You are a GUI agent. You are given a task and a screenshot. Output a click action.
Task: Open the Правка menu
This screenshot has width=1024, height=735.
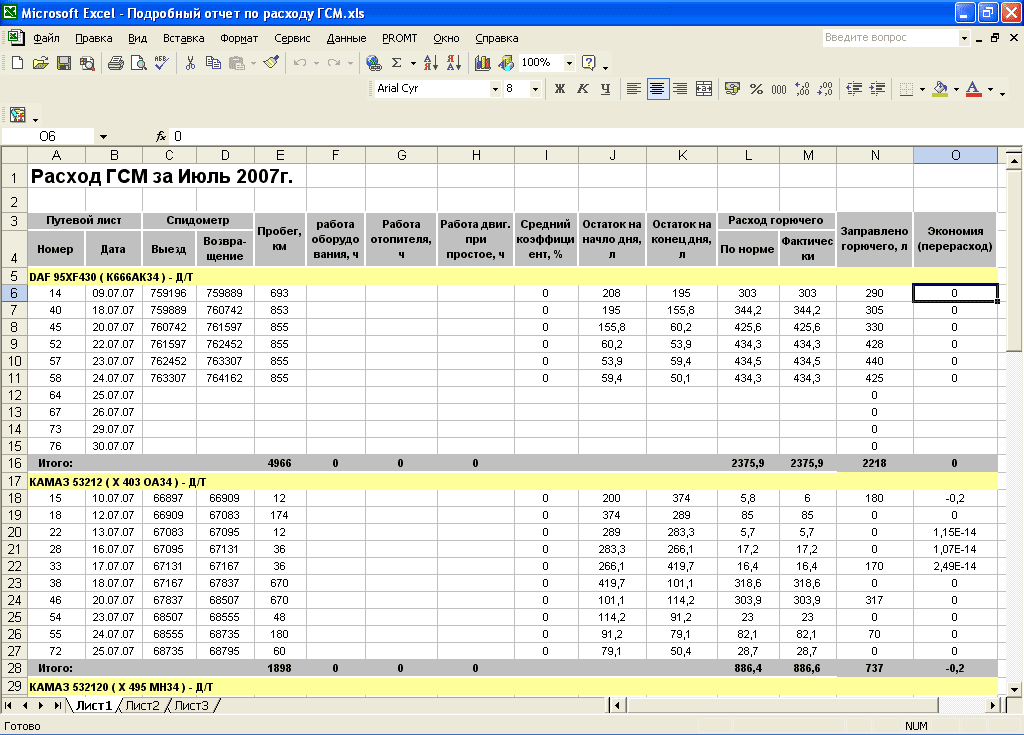point(93,38)
